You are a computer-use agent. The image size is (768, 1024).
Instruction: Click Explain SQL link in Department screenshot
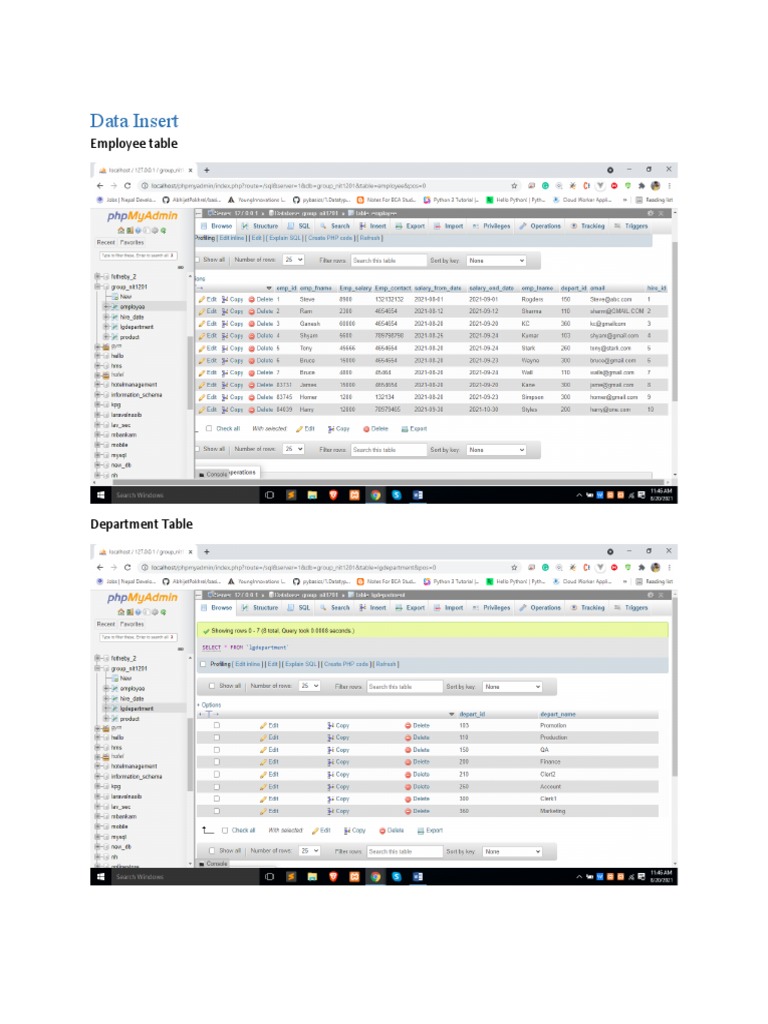tap(300, 664)
